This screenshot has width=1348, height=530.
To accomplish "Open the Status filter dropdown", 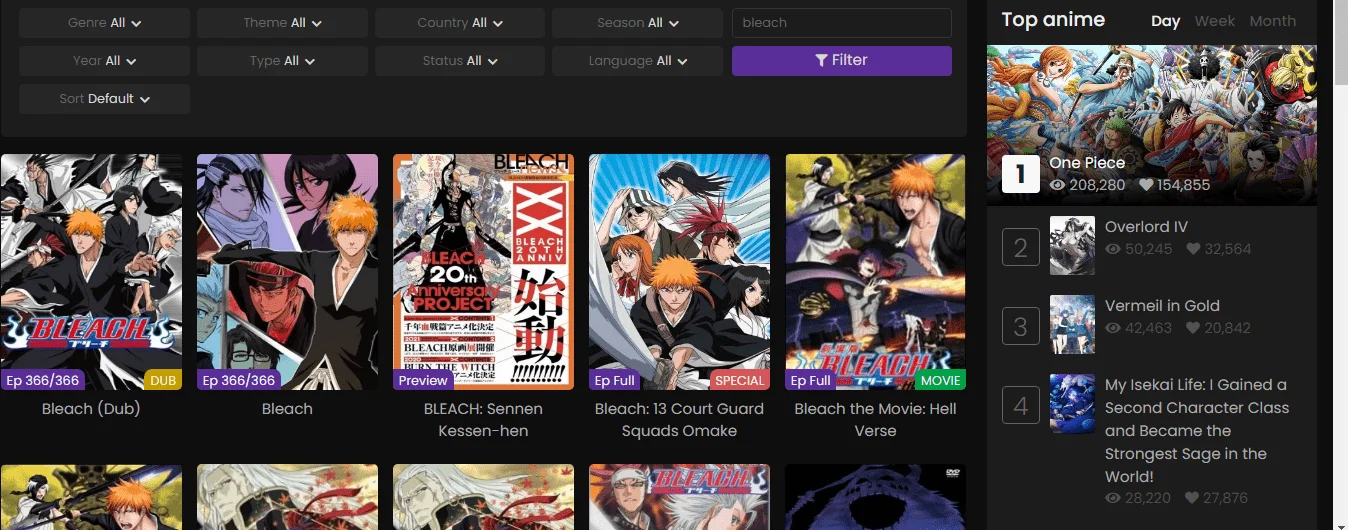I will (460, 60).
